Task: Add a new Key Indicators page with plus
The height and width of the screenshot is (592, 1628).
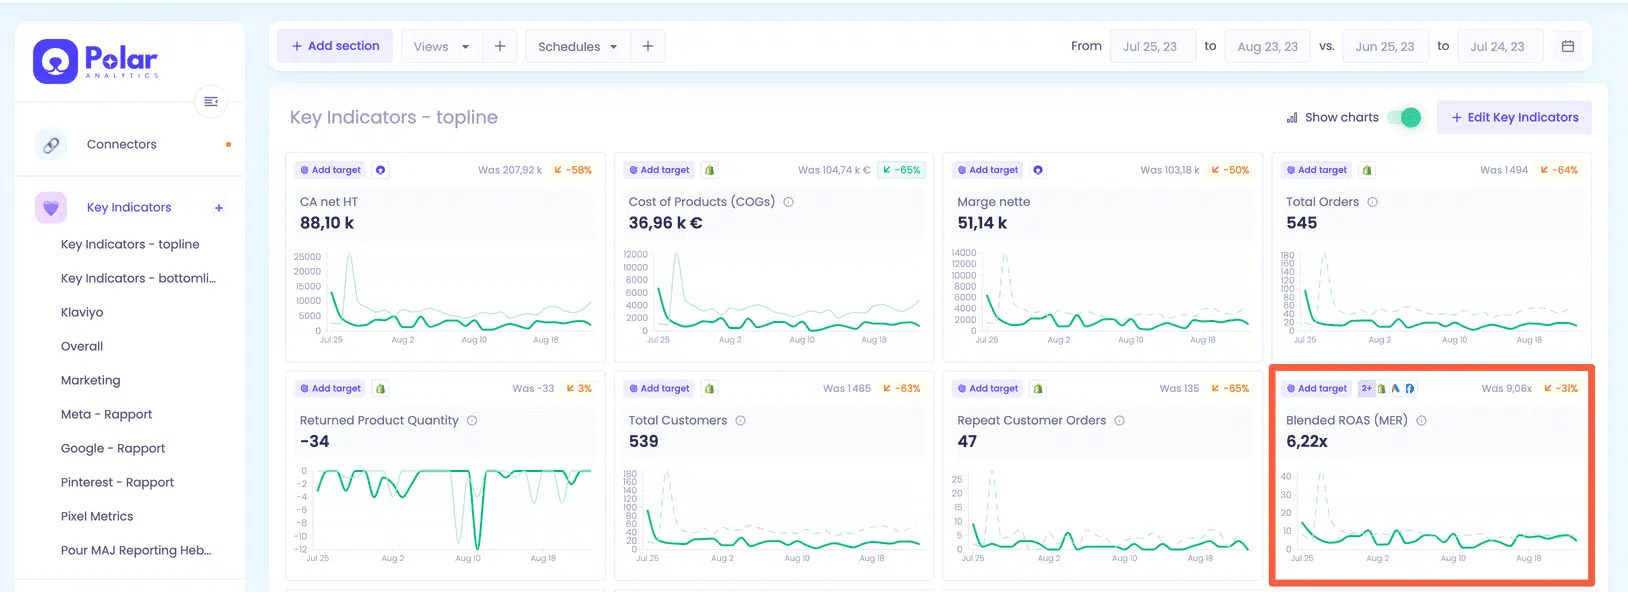Action: pos(219,208)
